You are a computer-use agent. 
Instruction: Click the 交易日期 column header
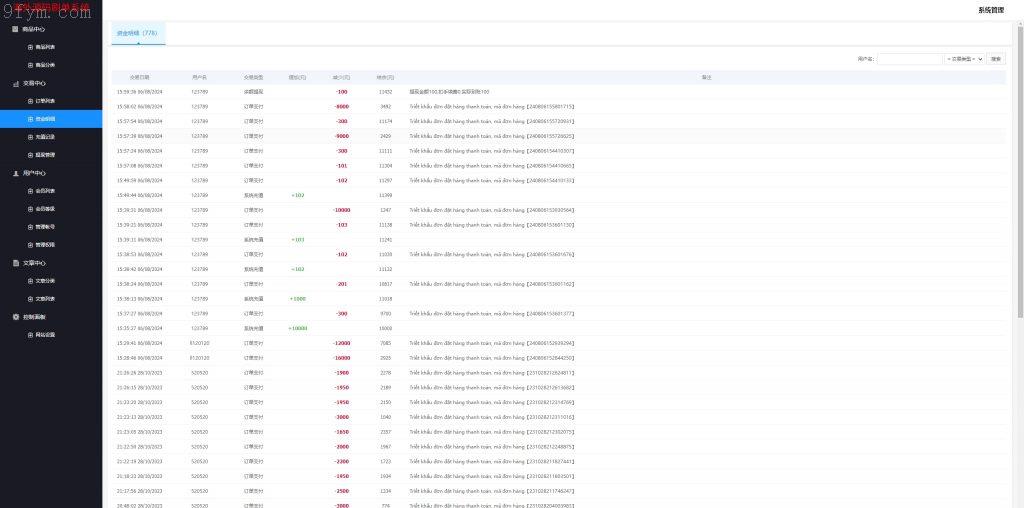(x=140, y=77)
